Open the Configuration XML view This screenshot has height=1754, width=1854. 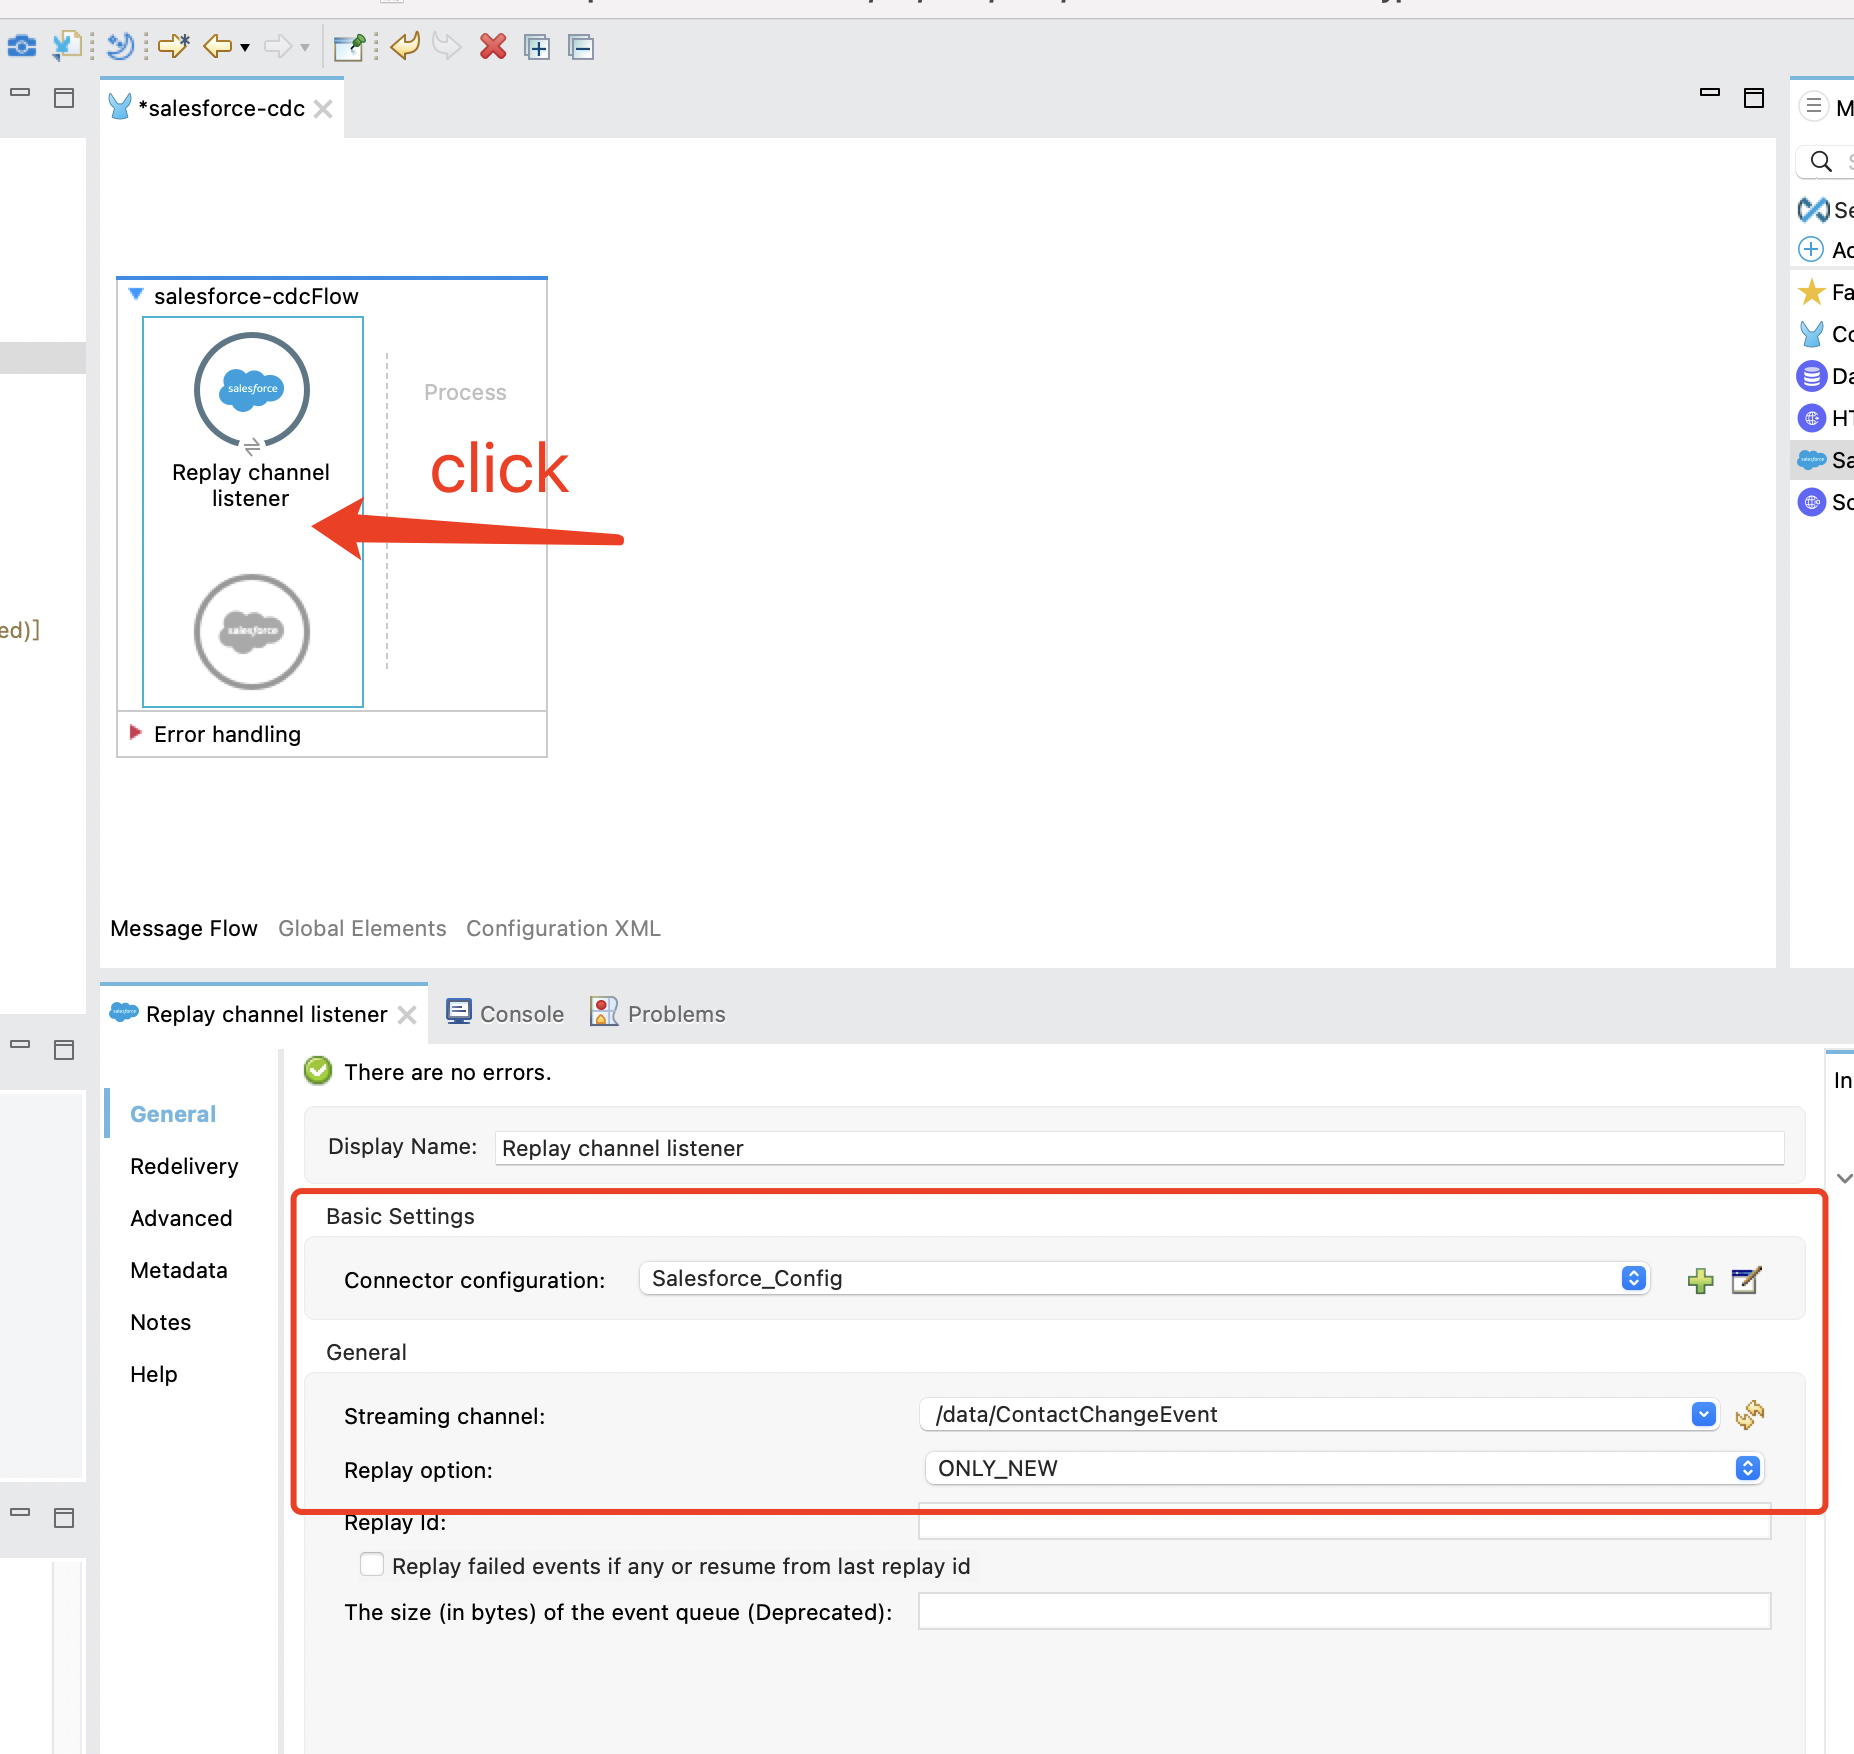(x=563, y=928)
